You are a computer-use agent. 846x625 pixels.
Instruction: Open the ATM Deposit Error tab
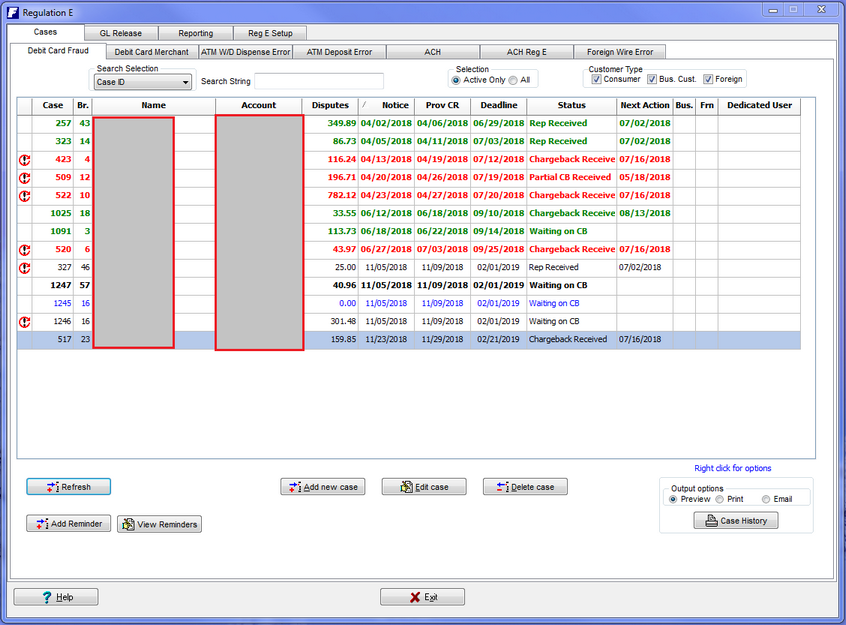click(338, 52)
